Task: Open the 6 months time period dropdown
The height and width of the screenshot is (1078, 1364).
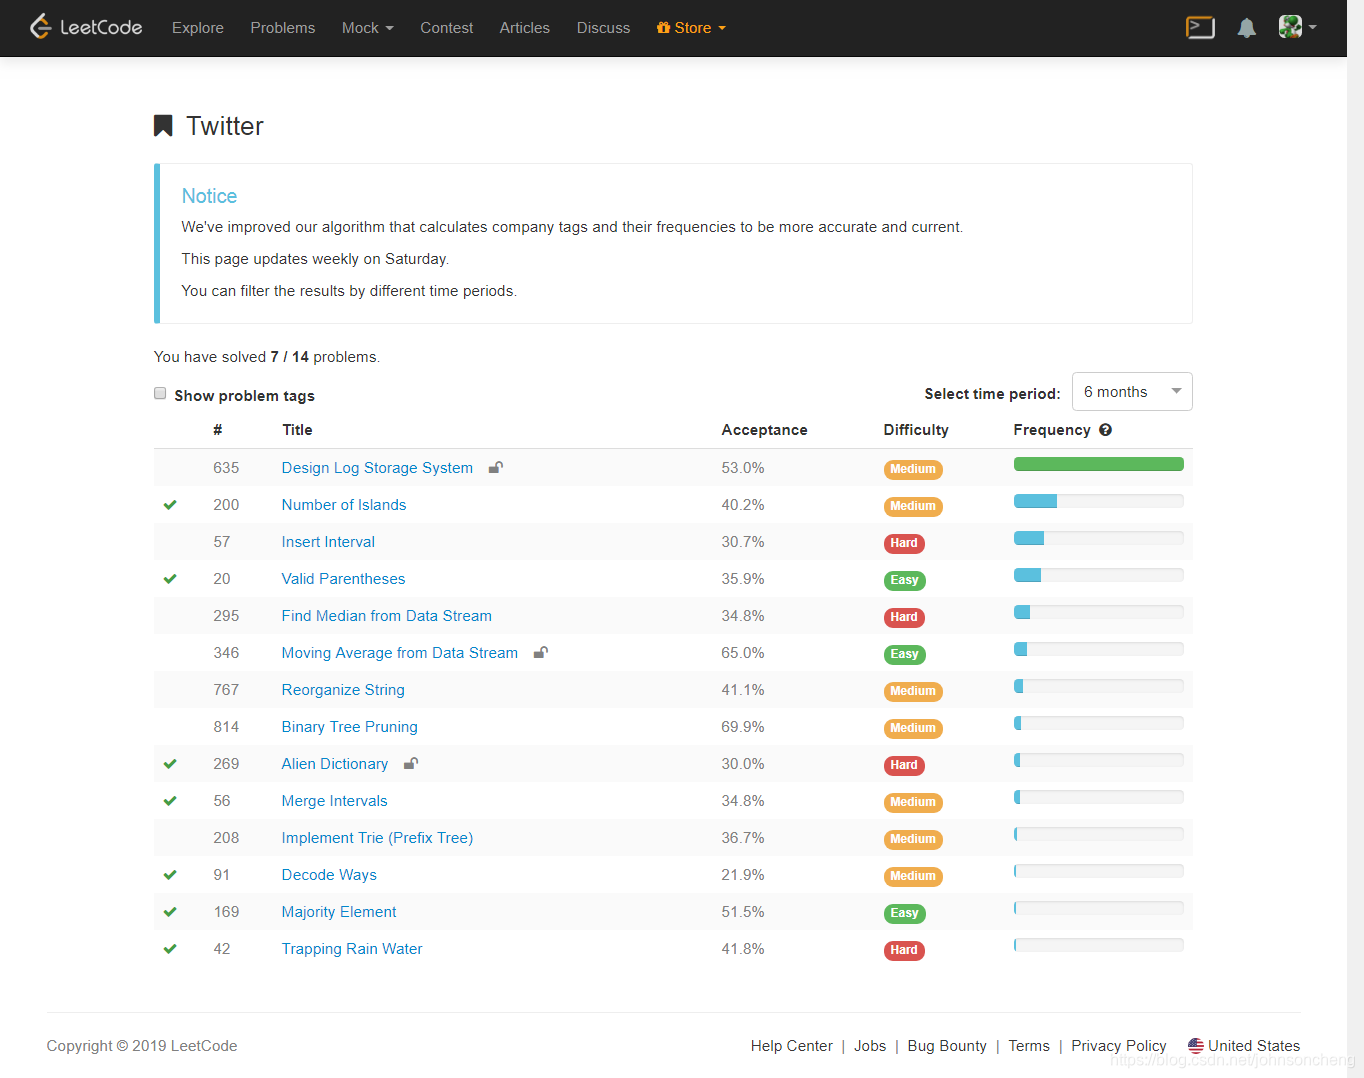Action: pyautogui.click(x=1132, y=392)
